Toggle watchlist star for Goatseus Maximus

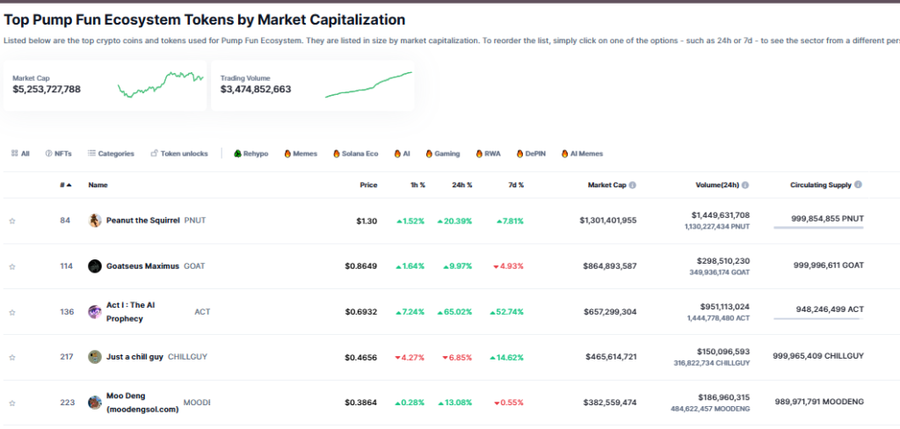(12, 267)
